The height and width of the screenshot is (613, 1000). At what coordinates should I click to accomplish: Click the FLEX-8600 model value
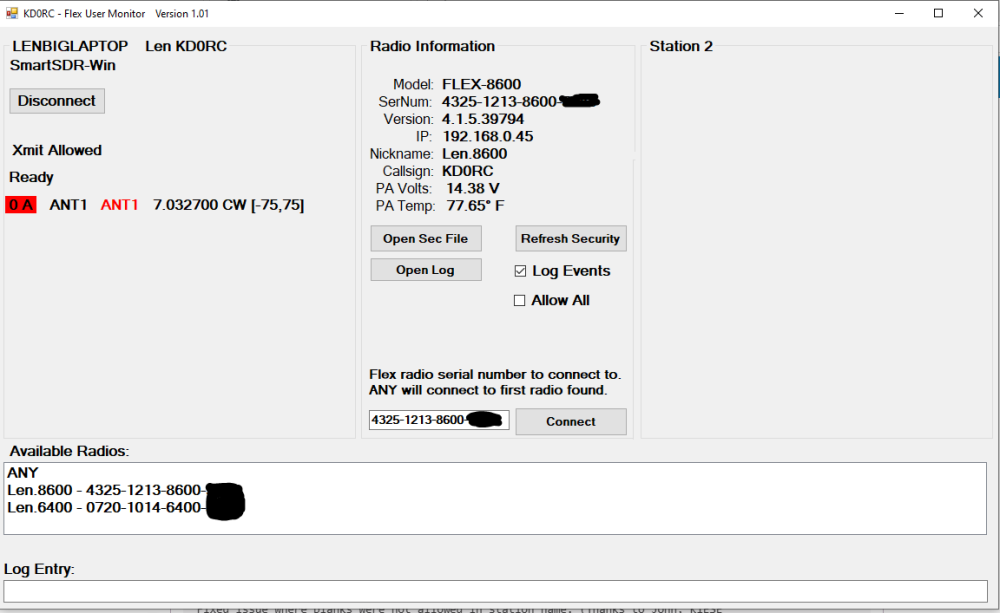(x=482, y=84)
